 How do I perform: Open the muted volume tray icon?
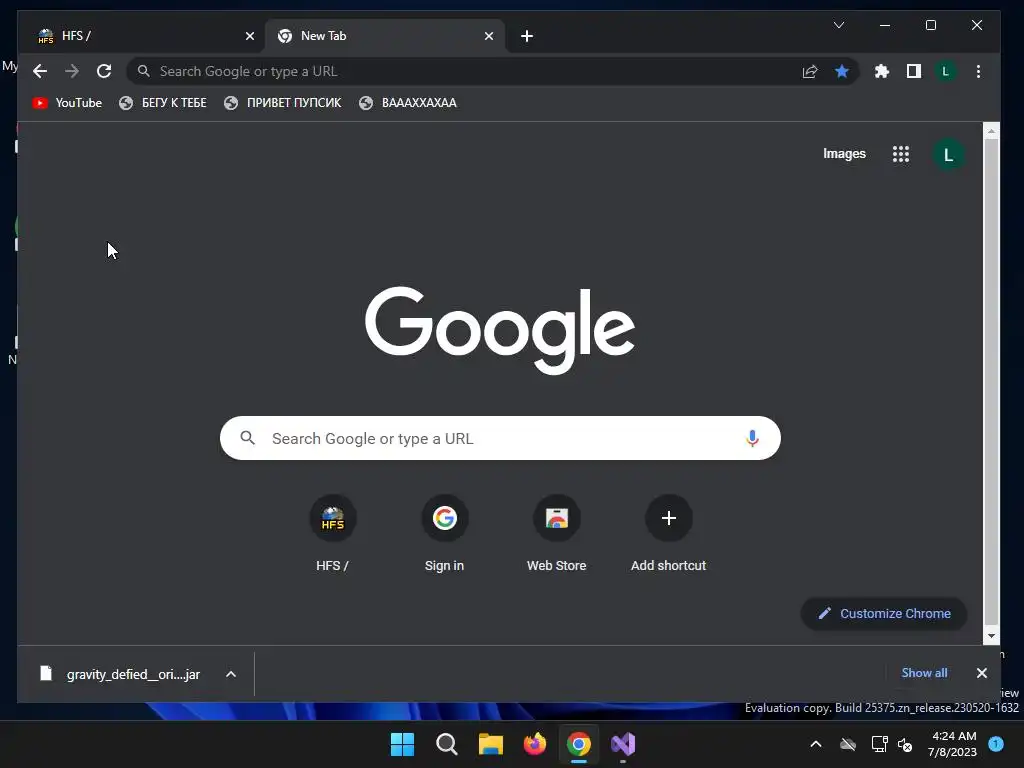pyautogui.click(x=905, y=744)
